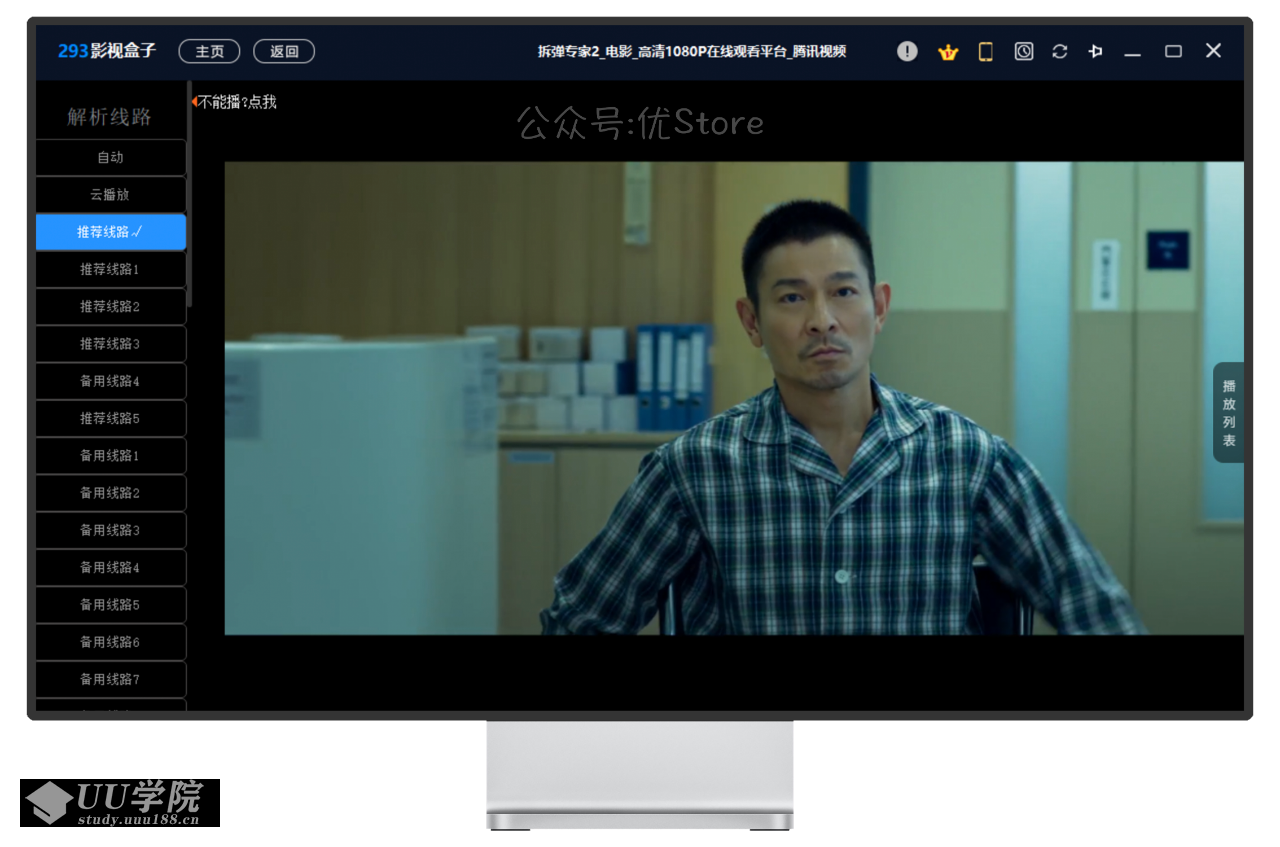Screen dimensions: 1280x847
Task: Switch to 推荐线路1
Action: click(x=111, y=269)
